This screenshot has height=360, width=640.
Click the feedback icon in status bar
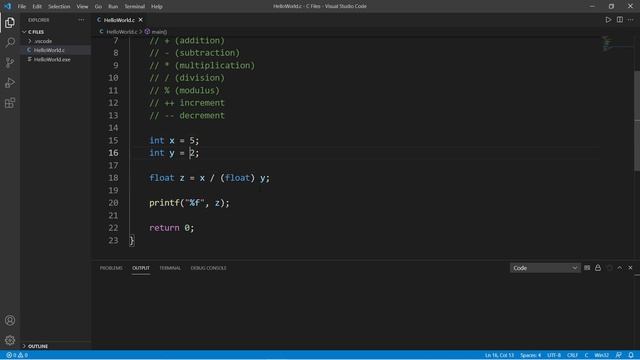click(x=619, y=355)
